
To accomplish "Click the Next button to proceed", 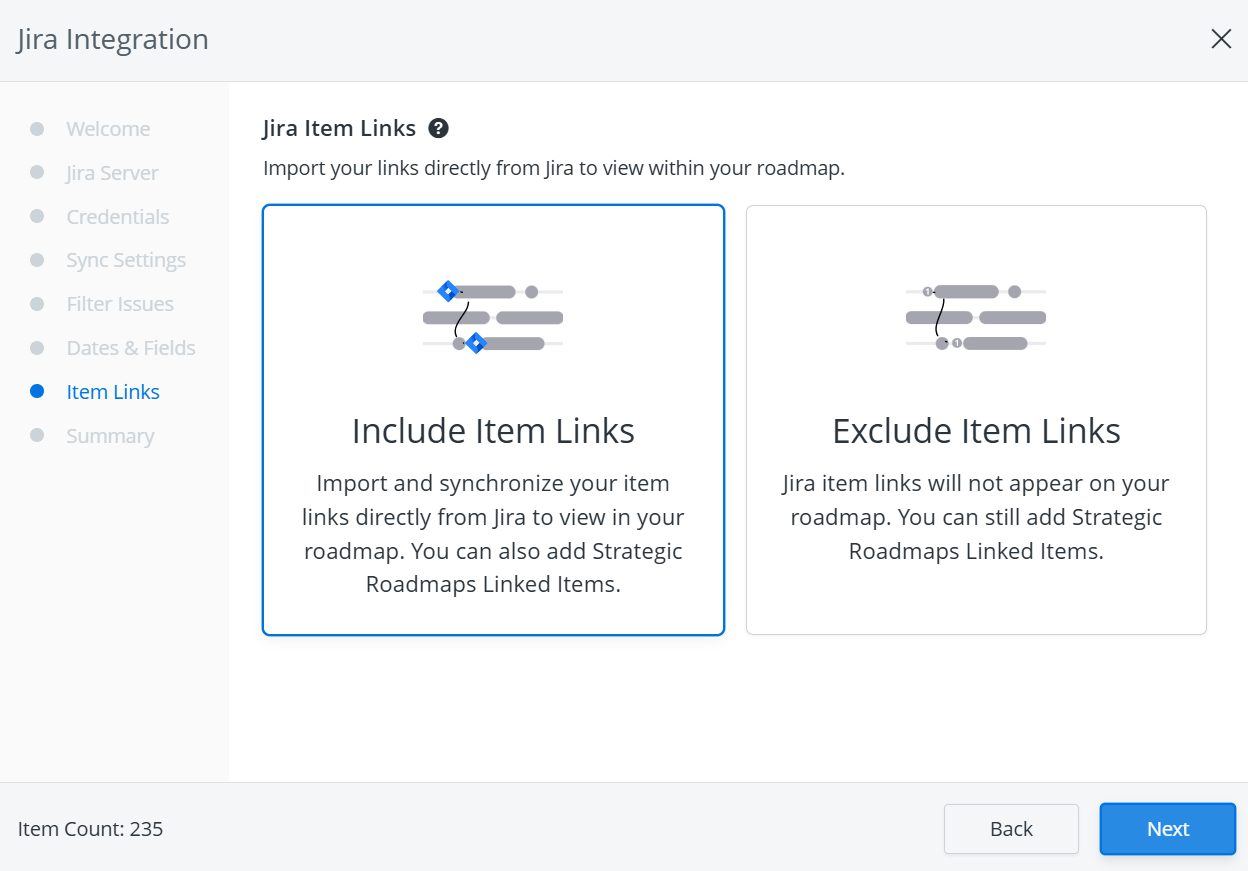I will click(1167, 829).
